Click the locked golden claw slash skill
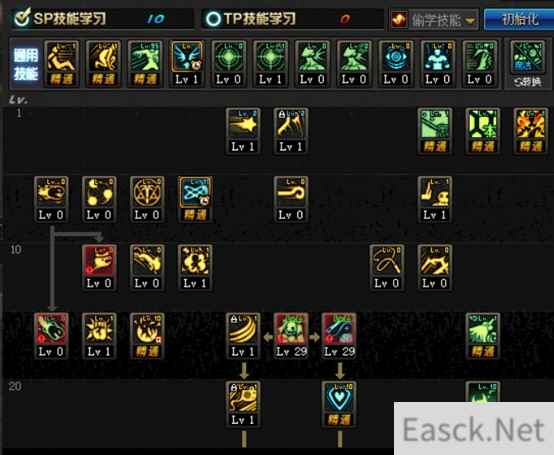554x455 pixels. coord(290,131)
